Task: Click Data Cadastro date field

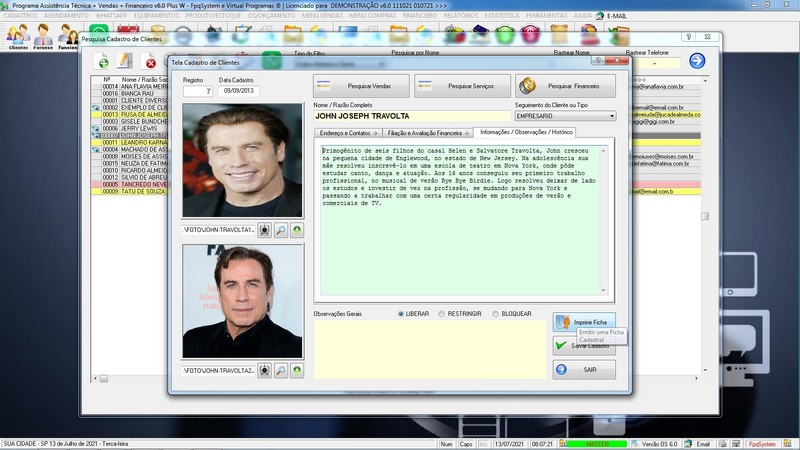Action: [x=238, y=91]
